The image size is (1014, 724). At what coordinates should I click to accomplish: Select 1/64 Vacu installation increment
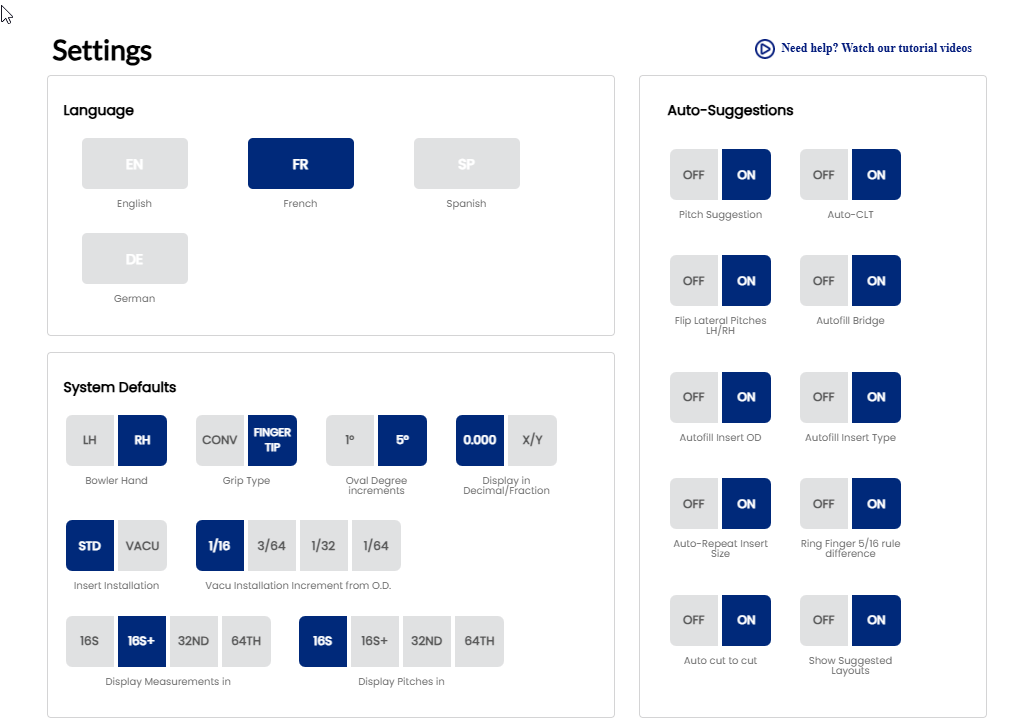[376, 545]
